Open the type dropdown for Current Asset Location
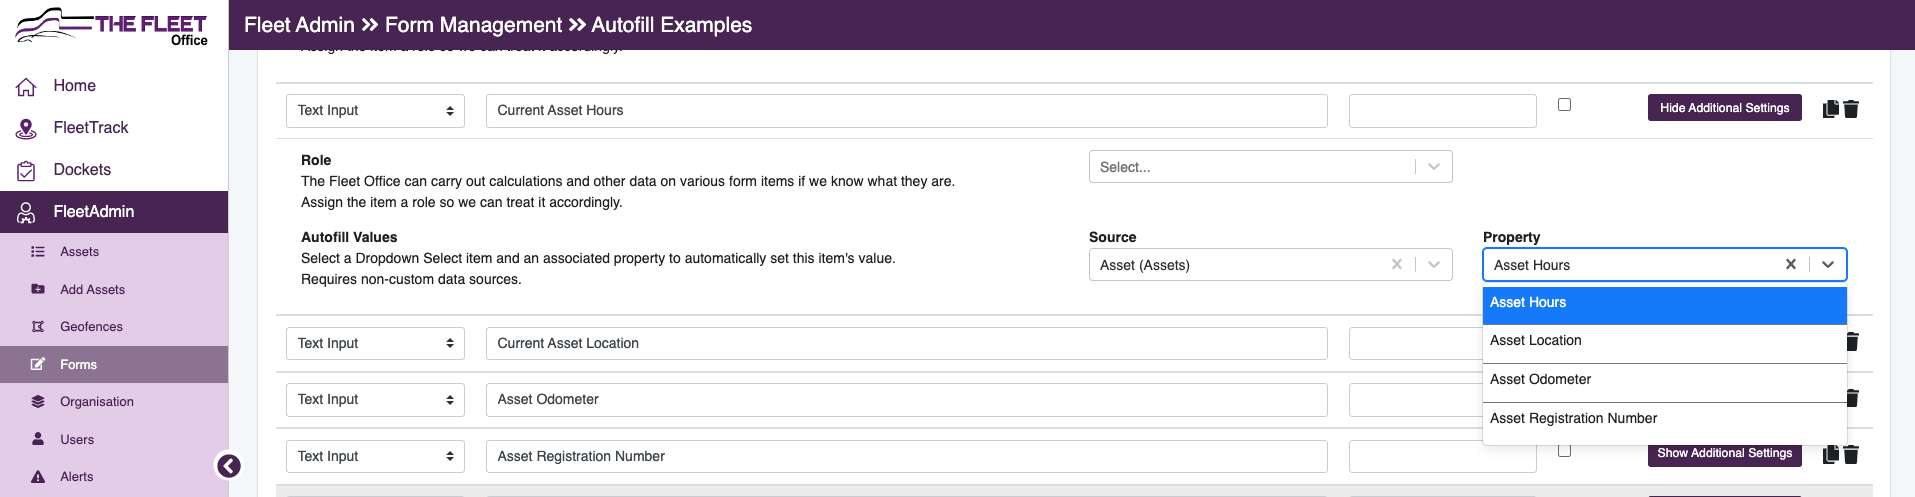Image resolution: width=1915 pixels, height=497 pixels. (375, 343)
